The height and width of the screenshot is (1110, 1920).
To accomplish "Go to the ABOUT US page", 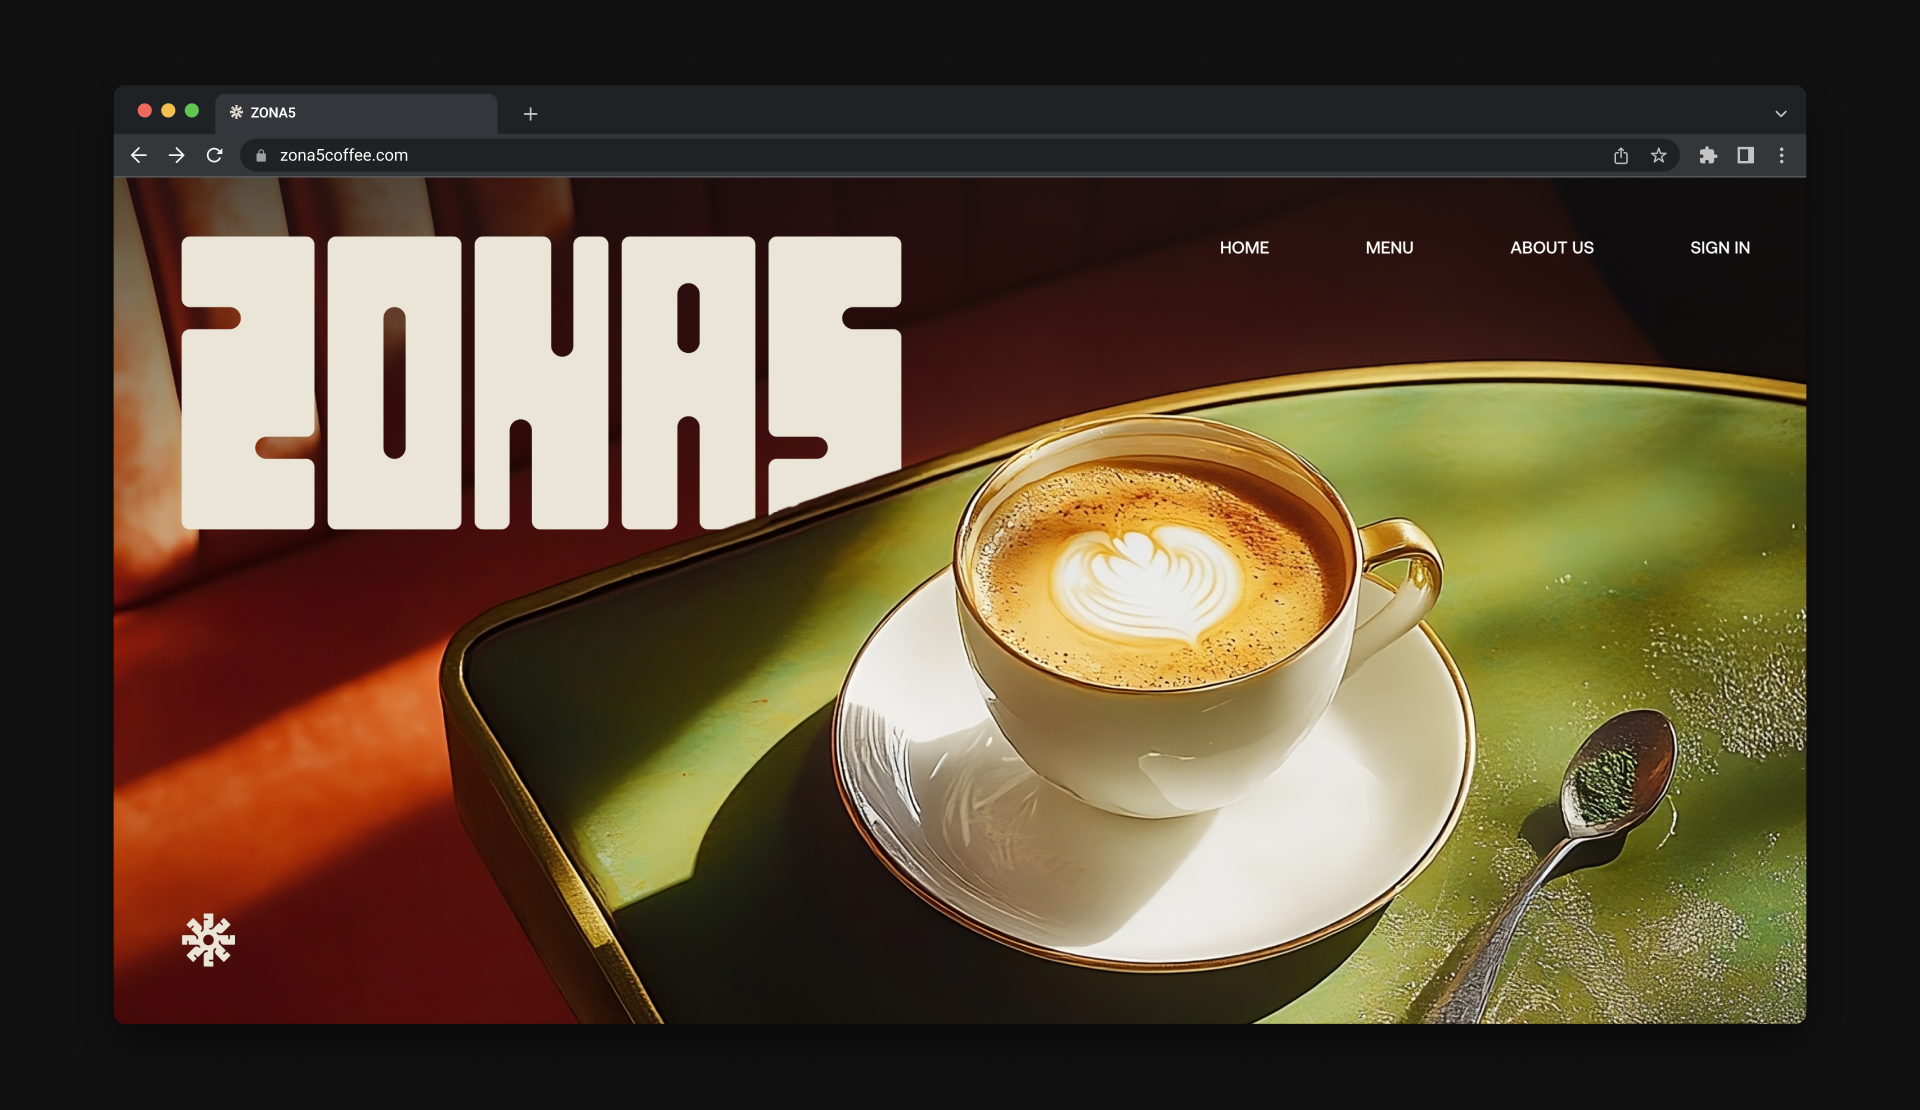I will tap(1552, 248).
